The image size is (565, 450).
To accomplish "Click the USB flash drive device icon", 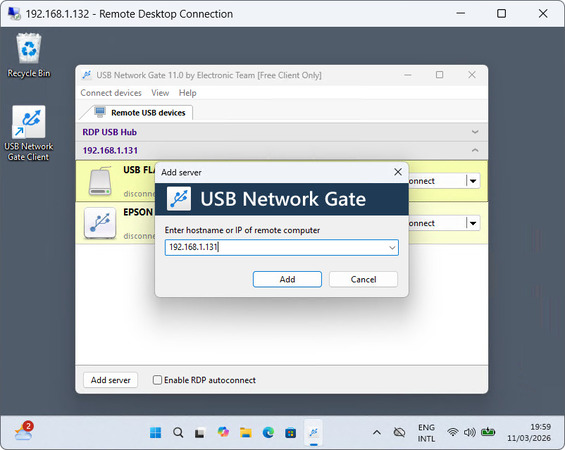I will [x=100, y=181].
